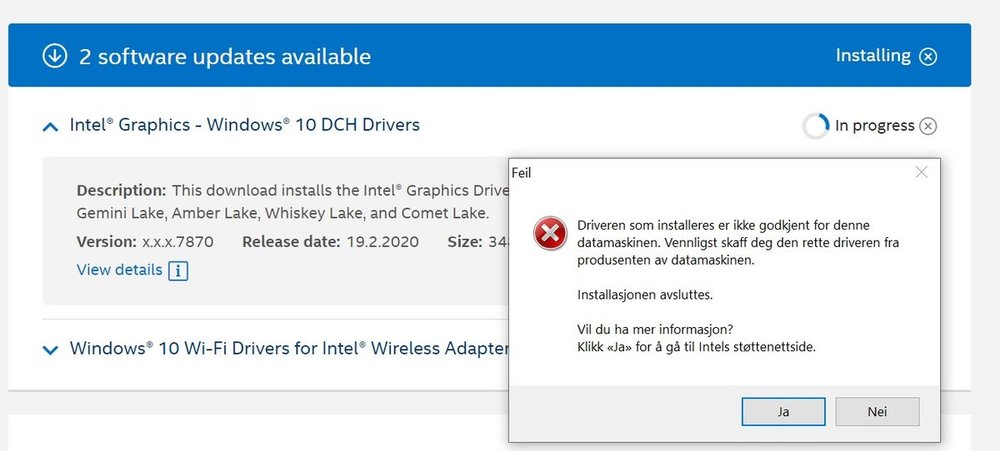The height and width of the screenshot is (451, 1000).
Task: Click 'Vil du ha mer informasjon?' text
Action: (655, 330)
